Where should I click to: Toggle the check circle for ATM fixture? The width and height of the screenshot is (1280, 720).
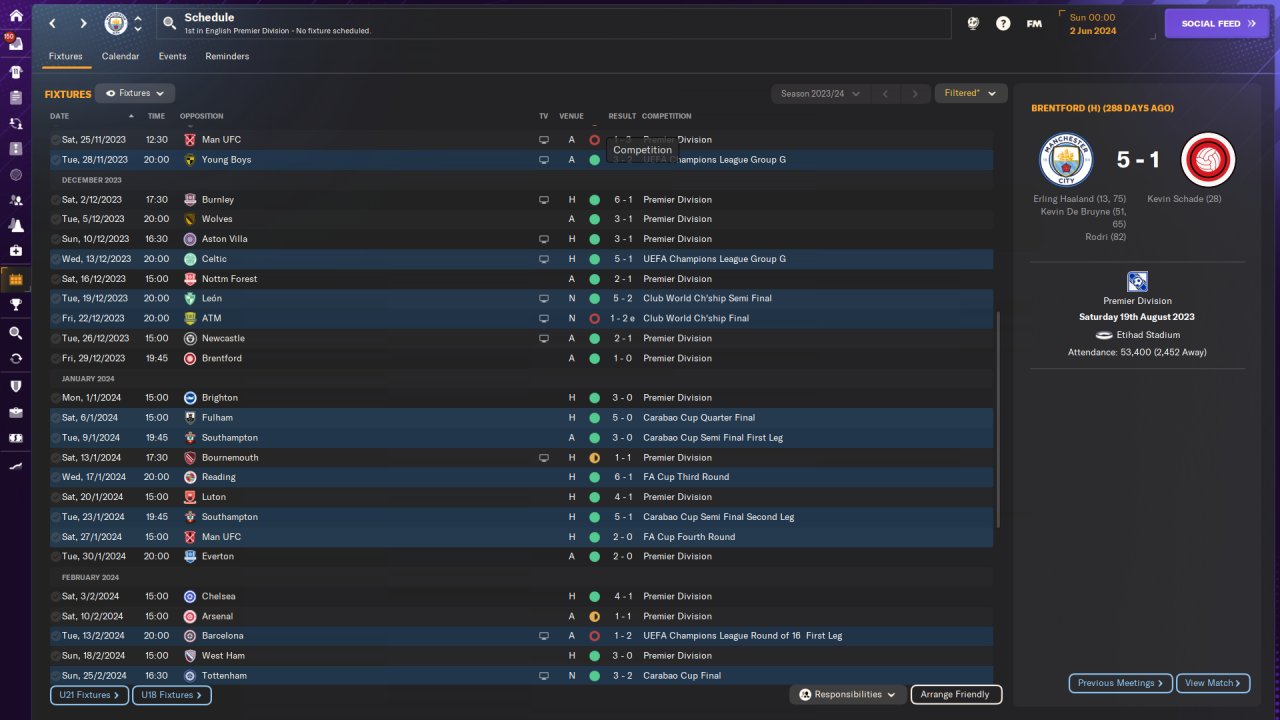tap(56, 318)
